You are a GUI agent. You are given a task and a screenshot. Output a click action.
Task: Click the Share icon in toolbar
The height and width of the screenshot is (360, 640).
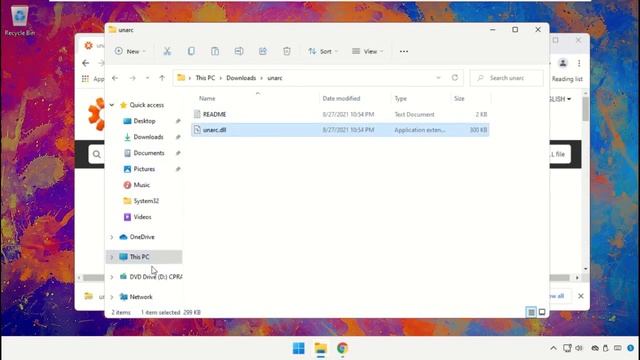pos(262,51)
